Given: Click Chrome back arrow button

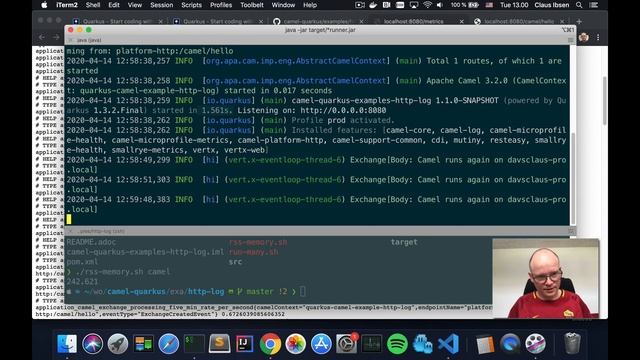Looking at the screenshot, I should point(42,37).
